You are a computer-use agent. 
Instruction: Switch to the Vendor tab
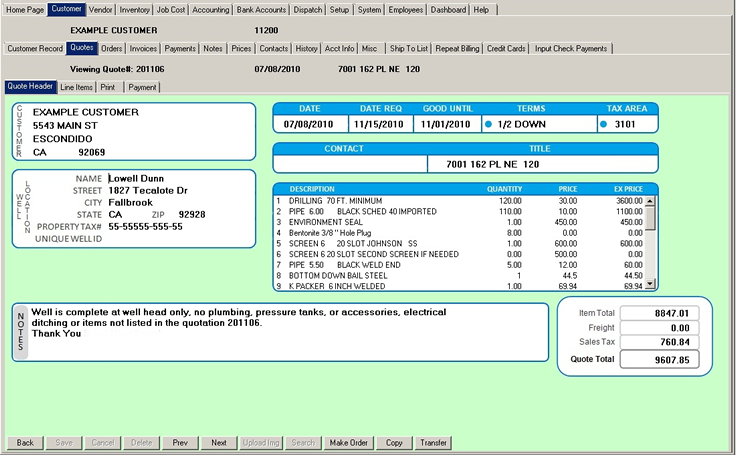point(100,9)
